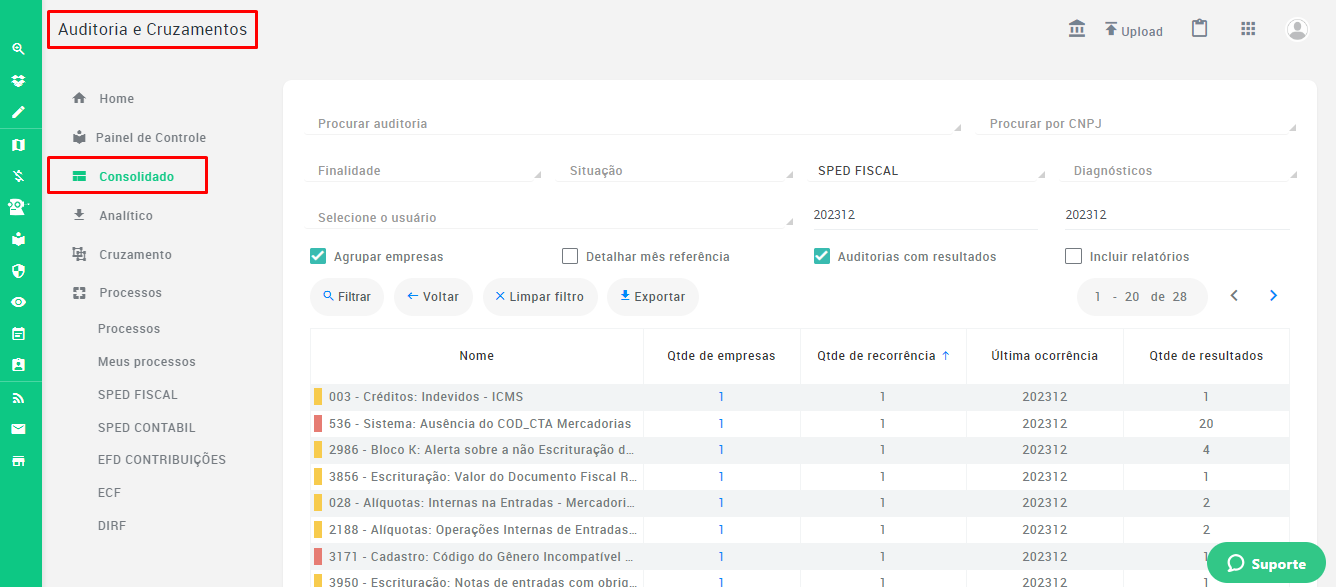This screenshot has width=1336, height=587.
Task: Click the Filtrar button
Action: (347, 297)
